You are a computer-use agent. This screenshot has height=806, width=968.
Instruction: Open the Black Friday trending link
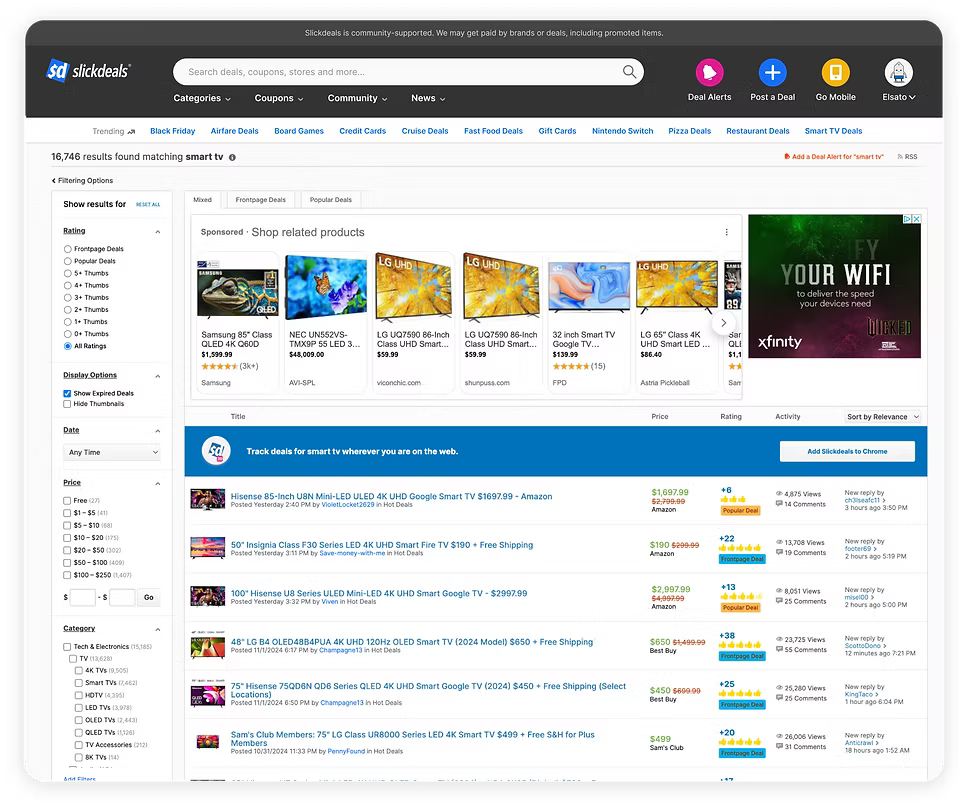pos(172,131)
